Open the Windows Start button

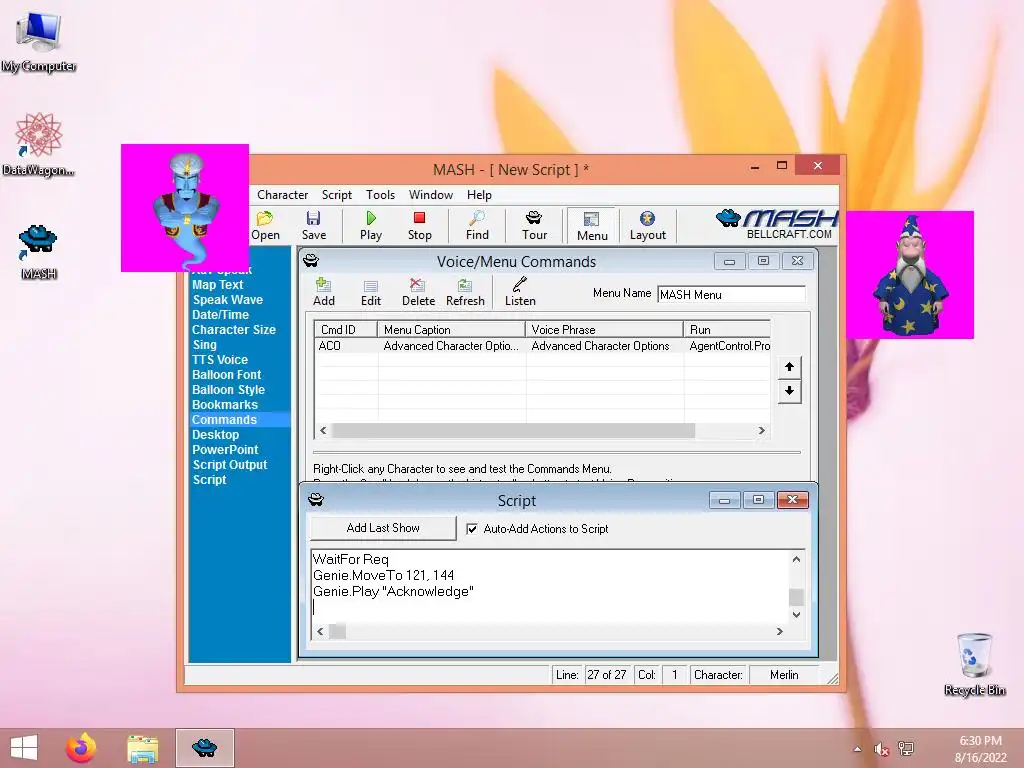click(x=24, y=748)
